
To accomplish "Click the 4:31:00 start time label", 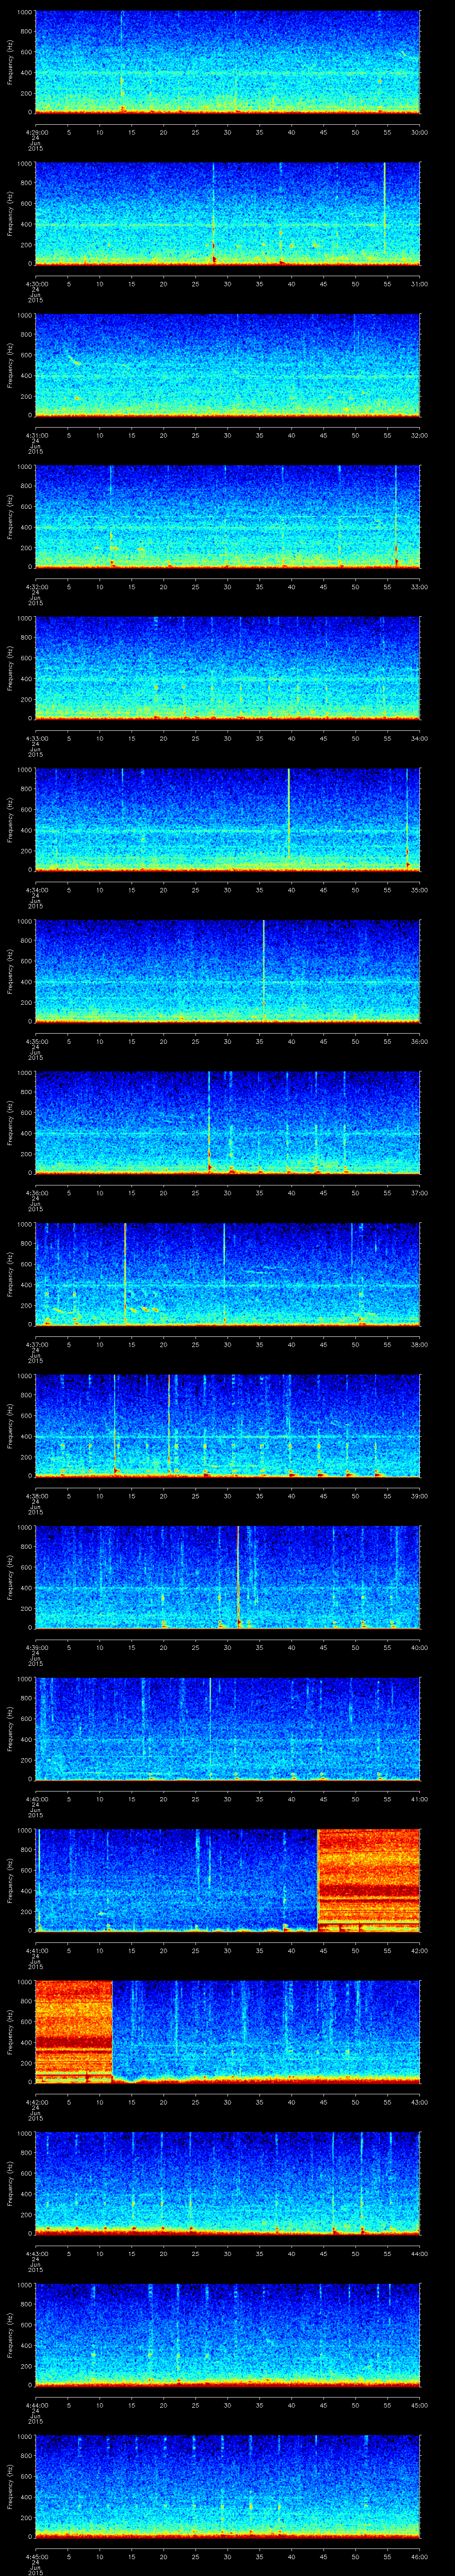I will (x=36, y=435).
